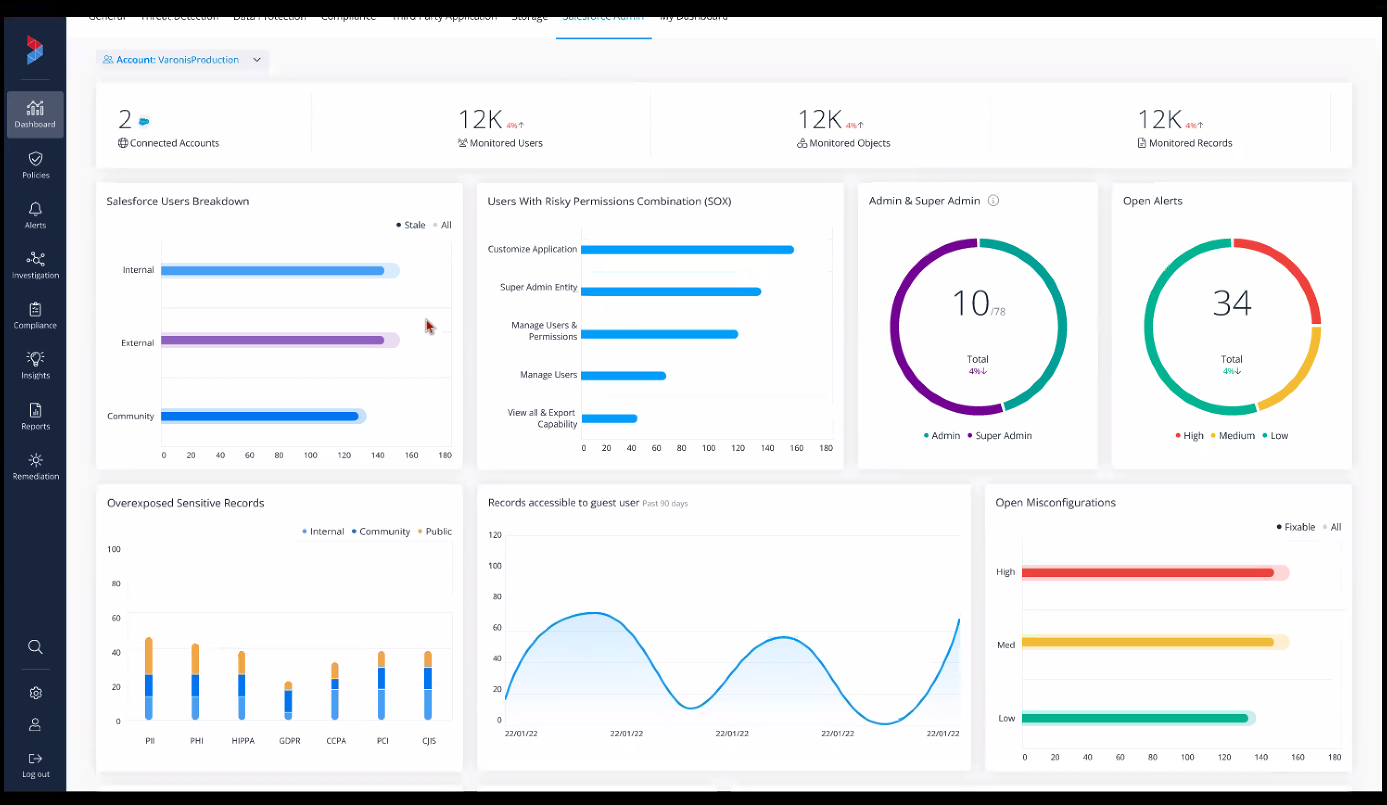
Task: Open the settings gear in the sidebar
Action: [35, 693]
